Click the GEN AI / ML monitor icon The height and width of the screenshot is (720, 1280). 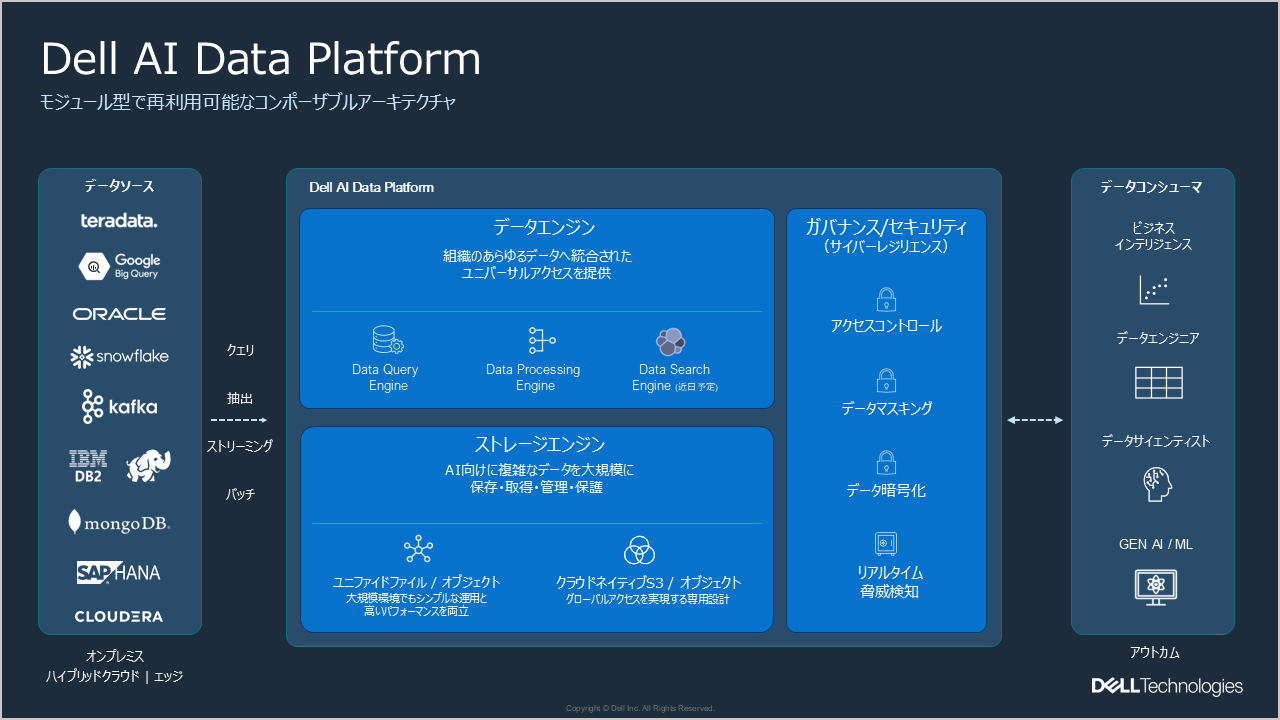[1156, 586]
